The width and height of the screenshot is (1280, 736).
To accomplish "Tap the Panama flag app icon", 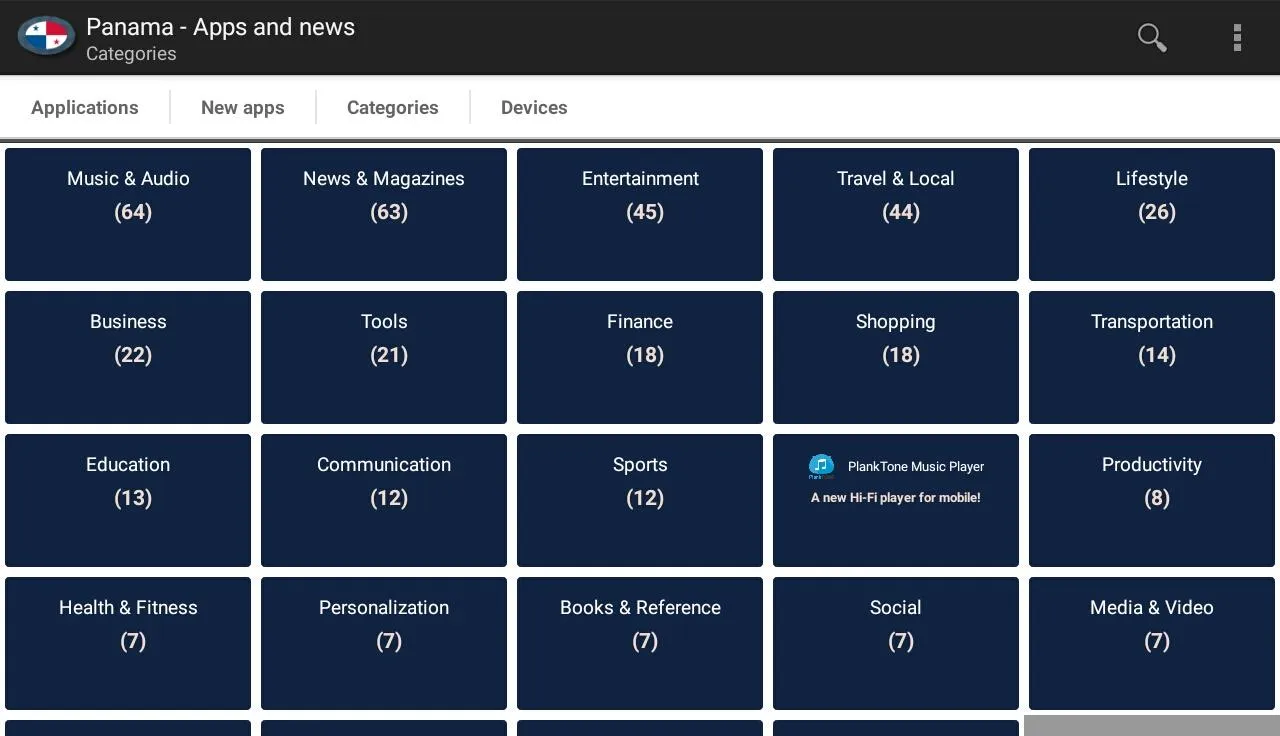I will pyautogui.click(x=46, y=37).
